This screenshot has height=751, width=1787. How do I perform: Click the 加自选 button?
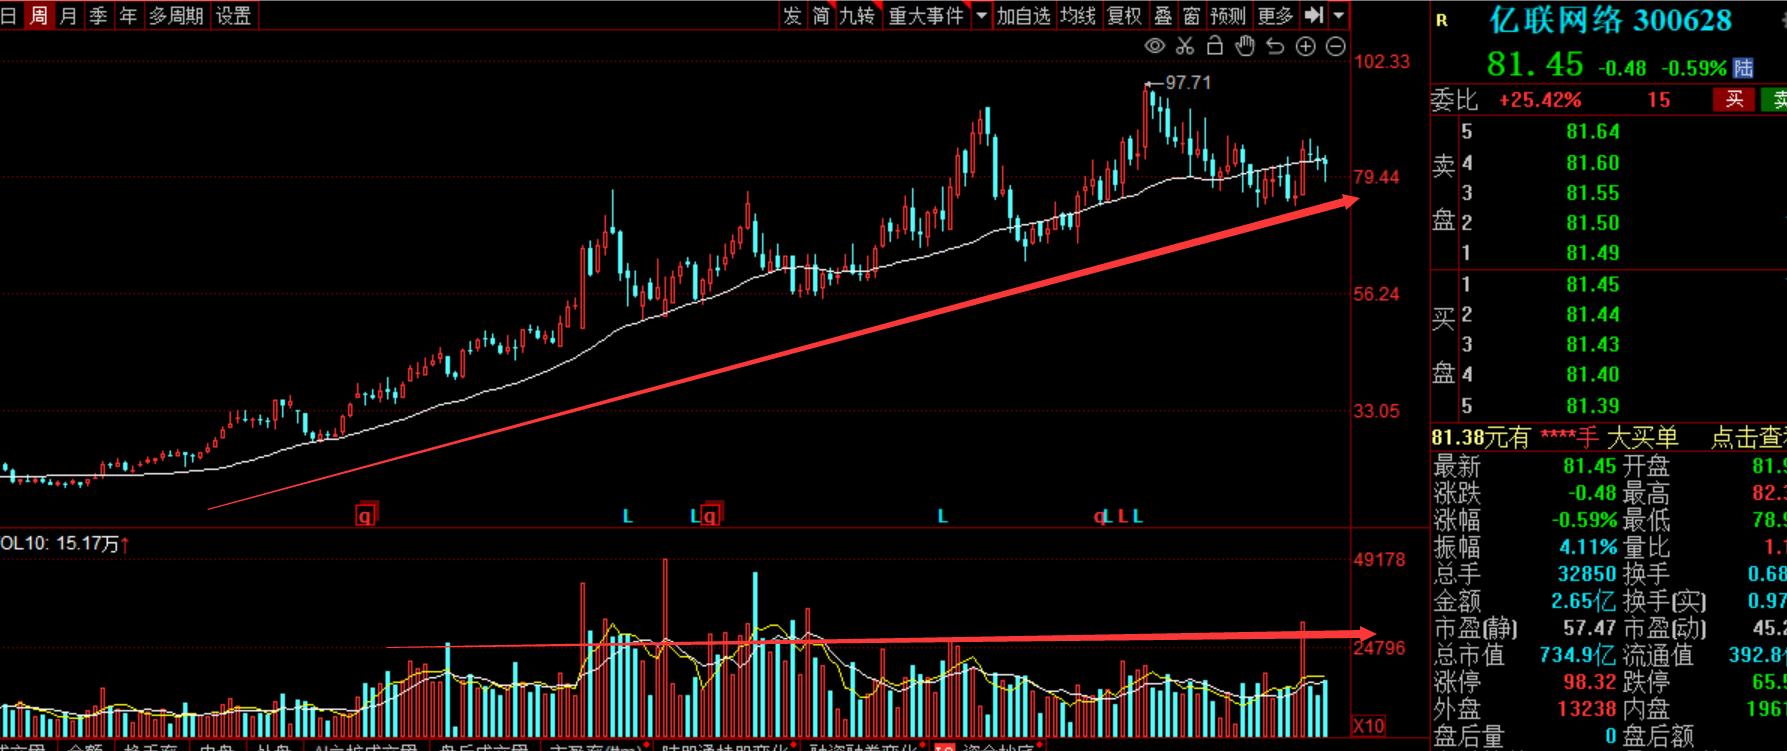(1023, 16)
